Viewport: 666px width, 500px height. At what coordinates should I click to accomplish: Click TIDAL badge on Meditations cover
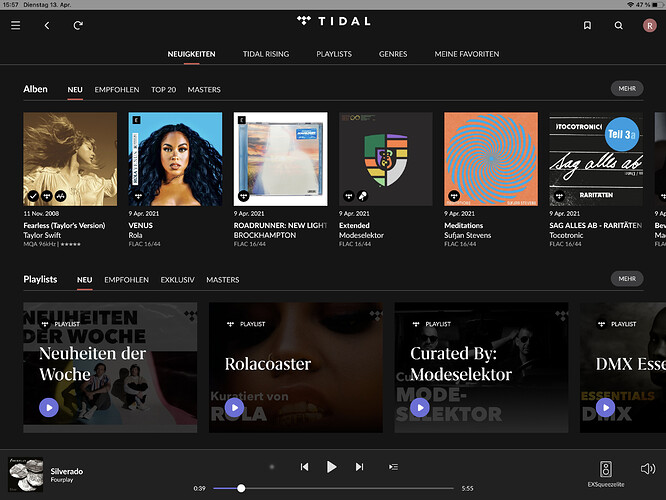tap(454, 196)
